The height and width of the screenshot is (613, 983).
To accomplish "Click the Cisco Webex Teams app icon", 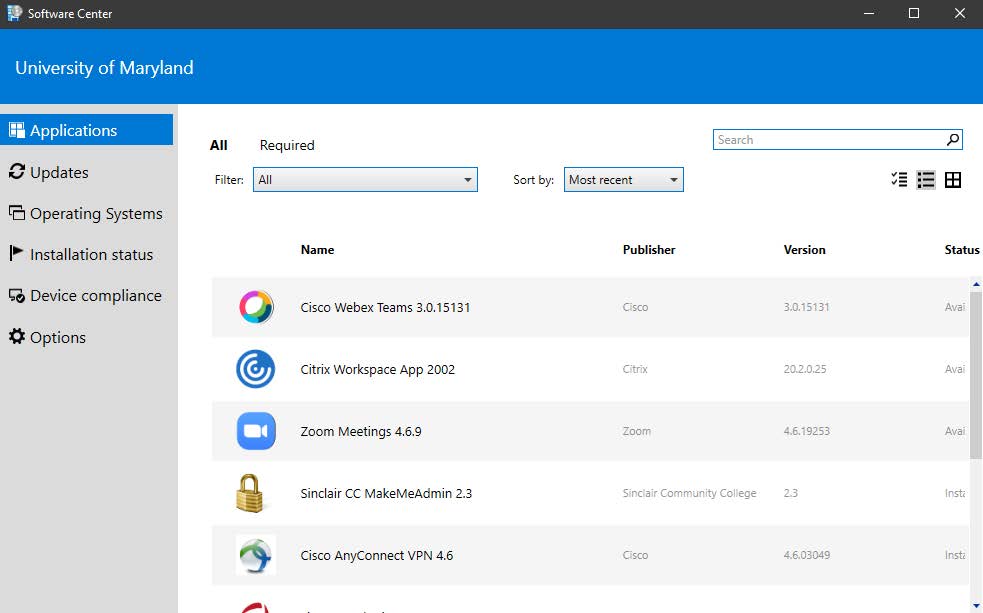I will (x=256, y=307).
